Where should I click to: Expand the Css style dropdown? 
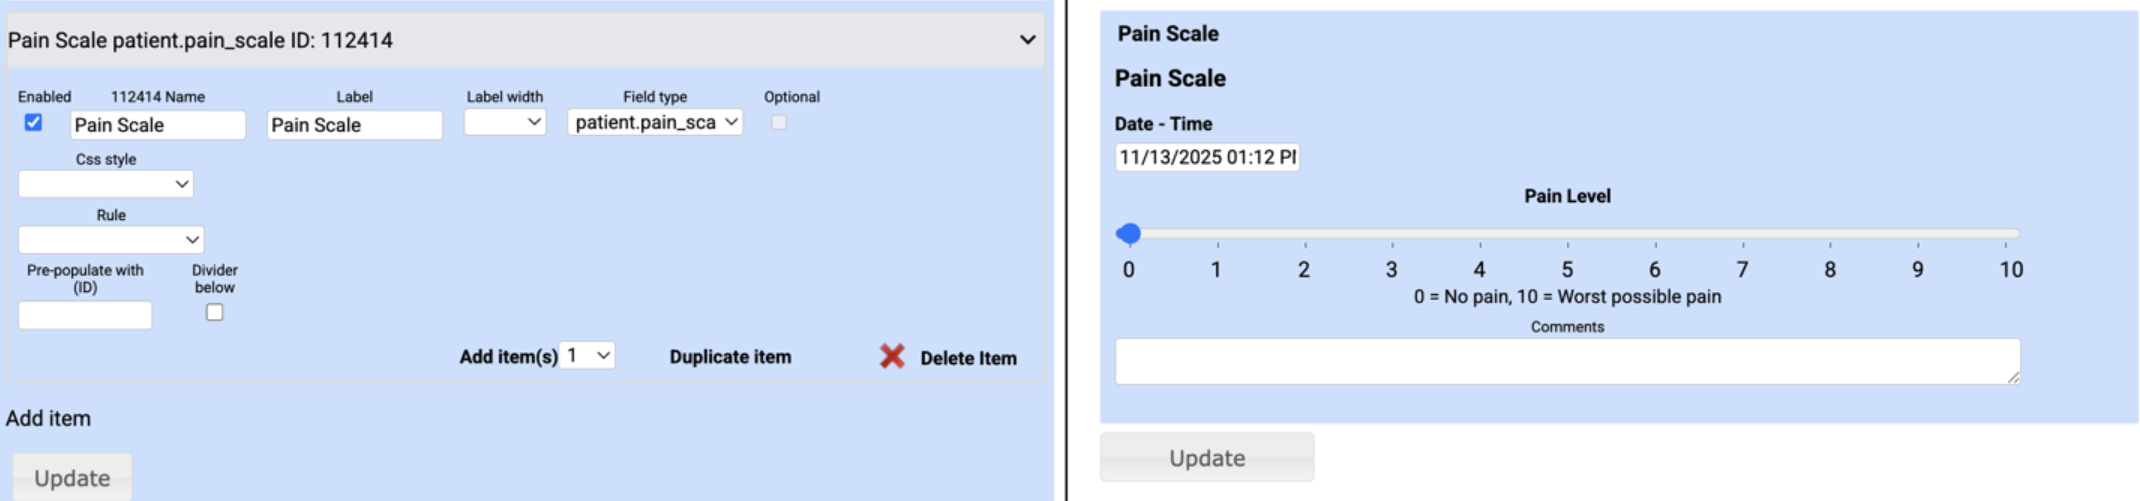[106, 184]
